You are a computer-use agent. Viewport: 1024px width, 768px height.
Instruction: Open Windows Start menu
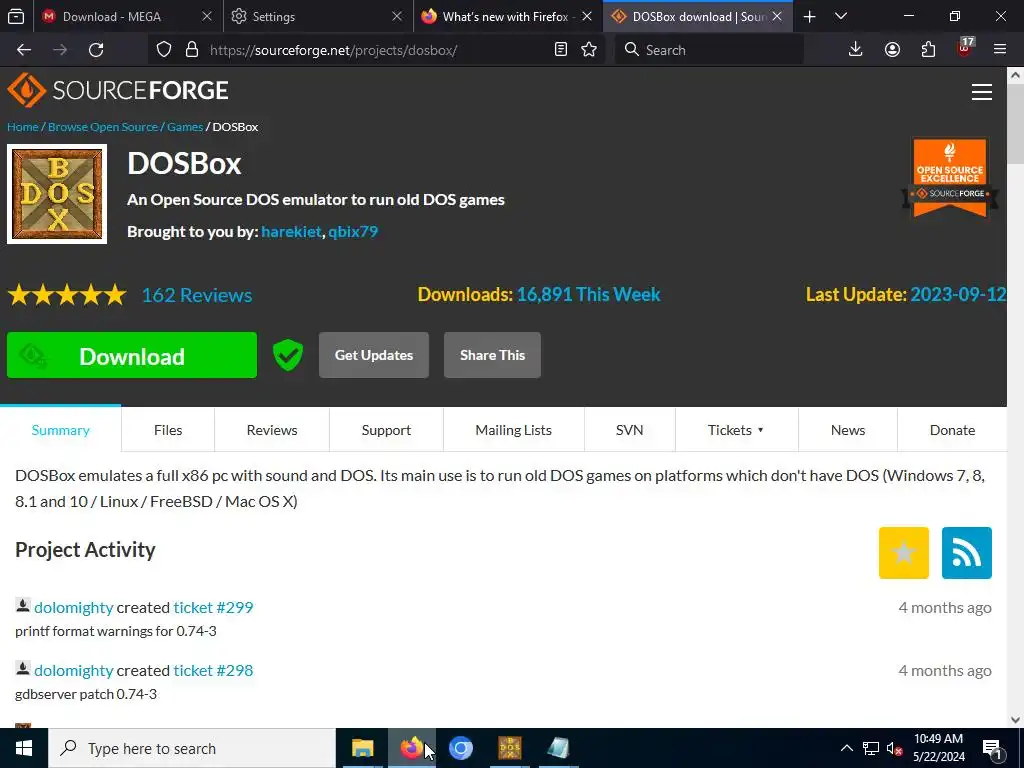click(x=24, y=748)
